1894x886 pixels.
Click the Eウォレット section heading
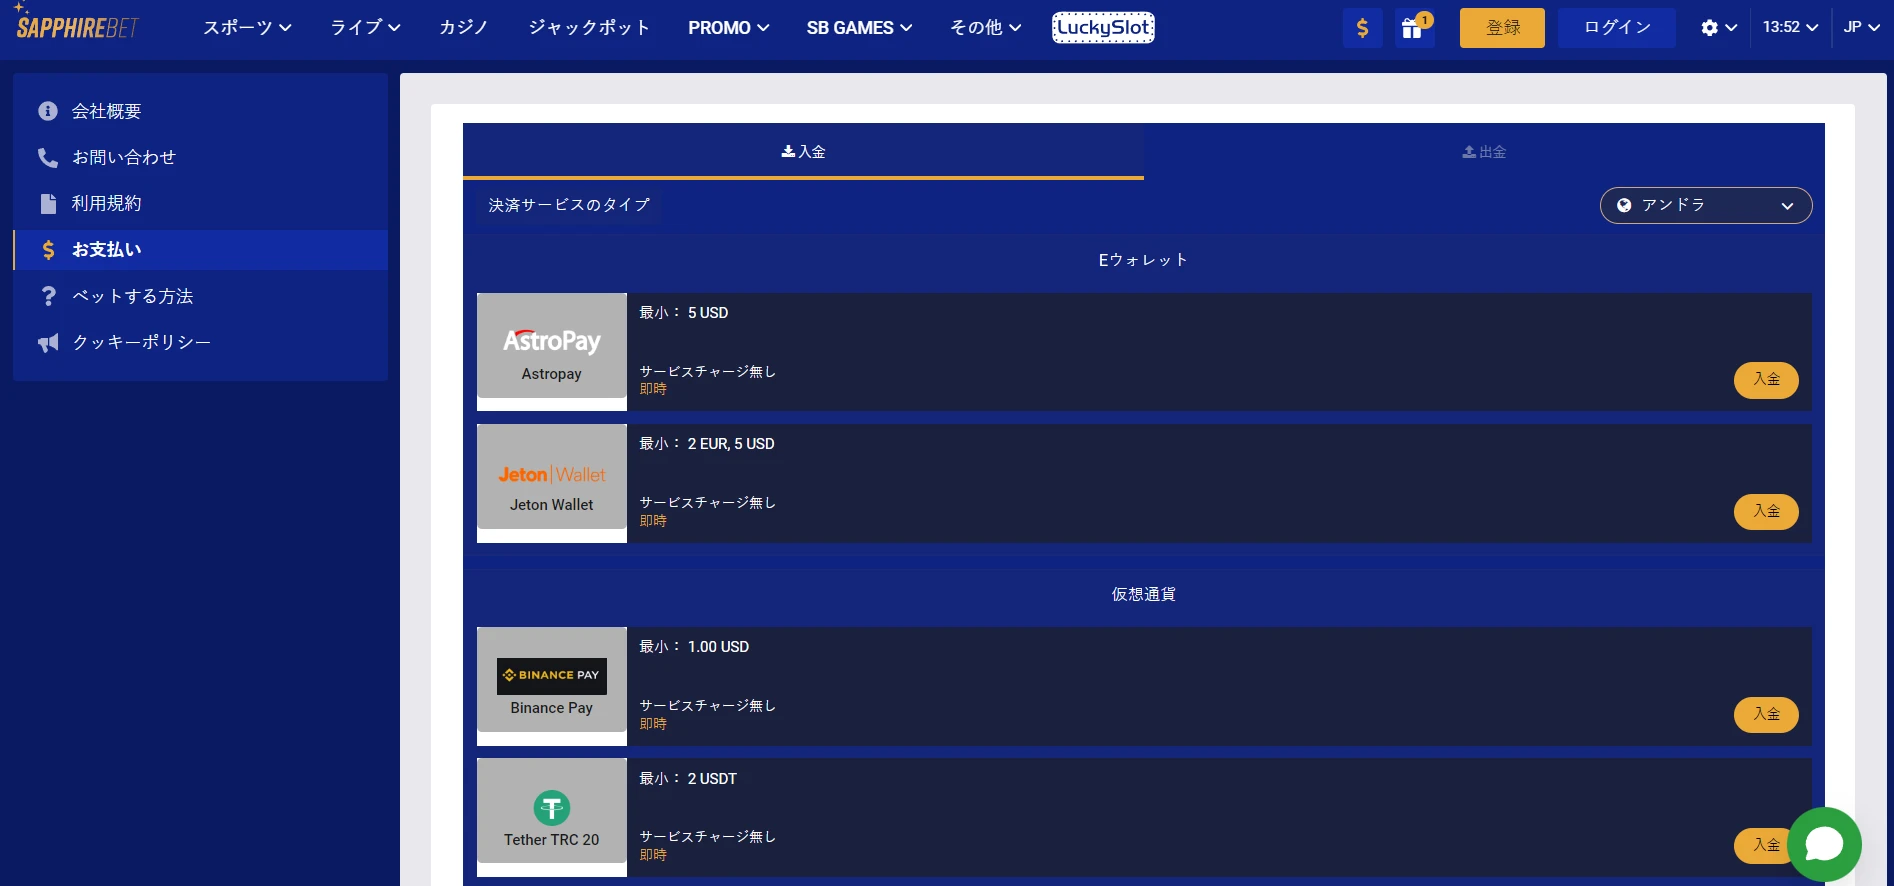1143,260
